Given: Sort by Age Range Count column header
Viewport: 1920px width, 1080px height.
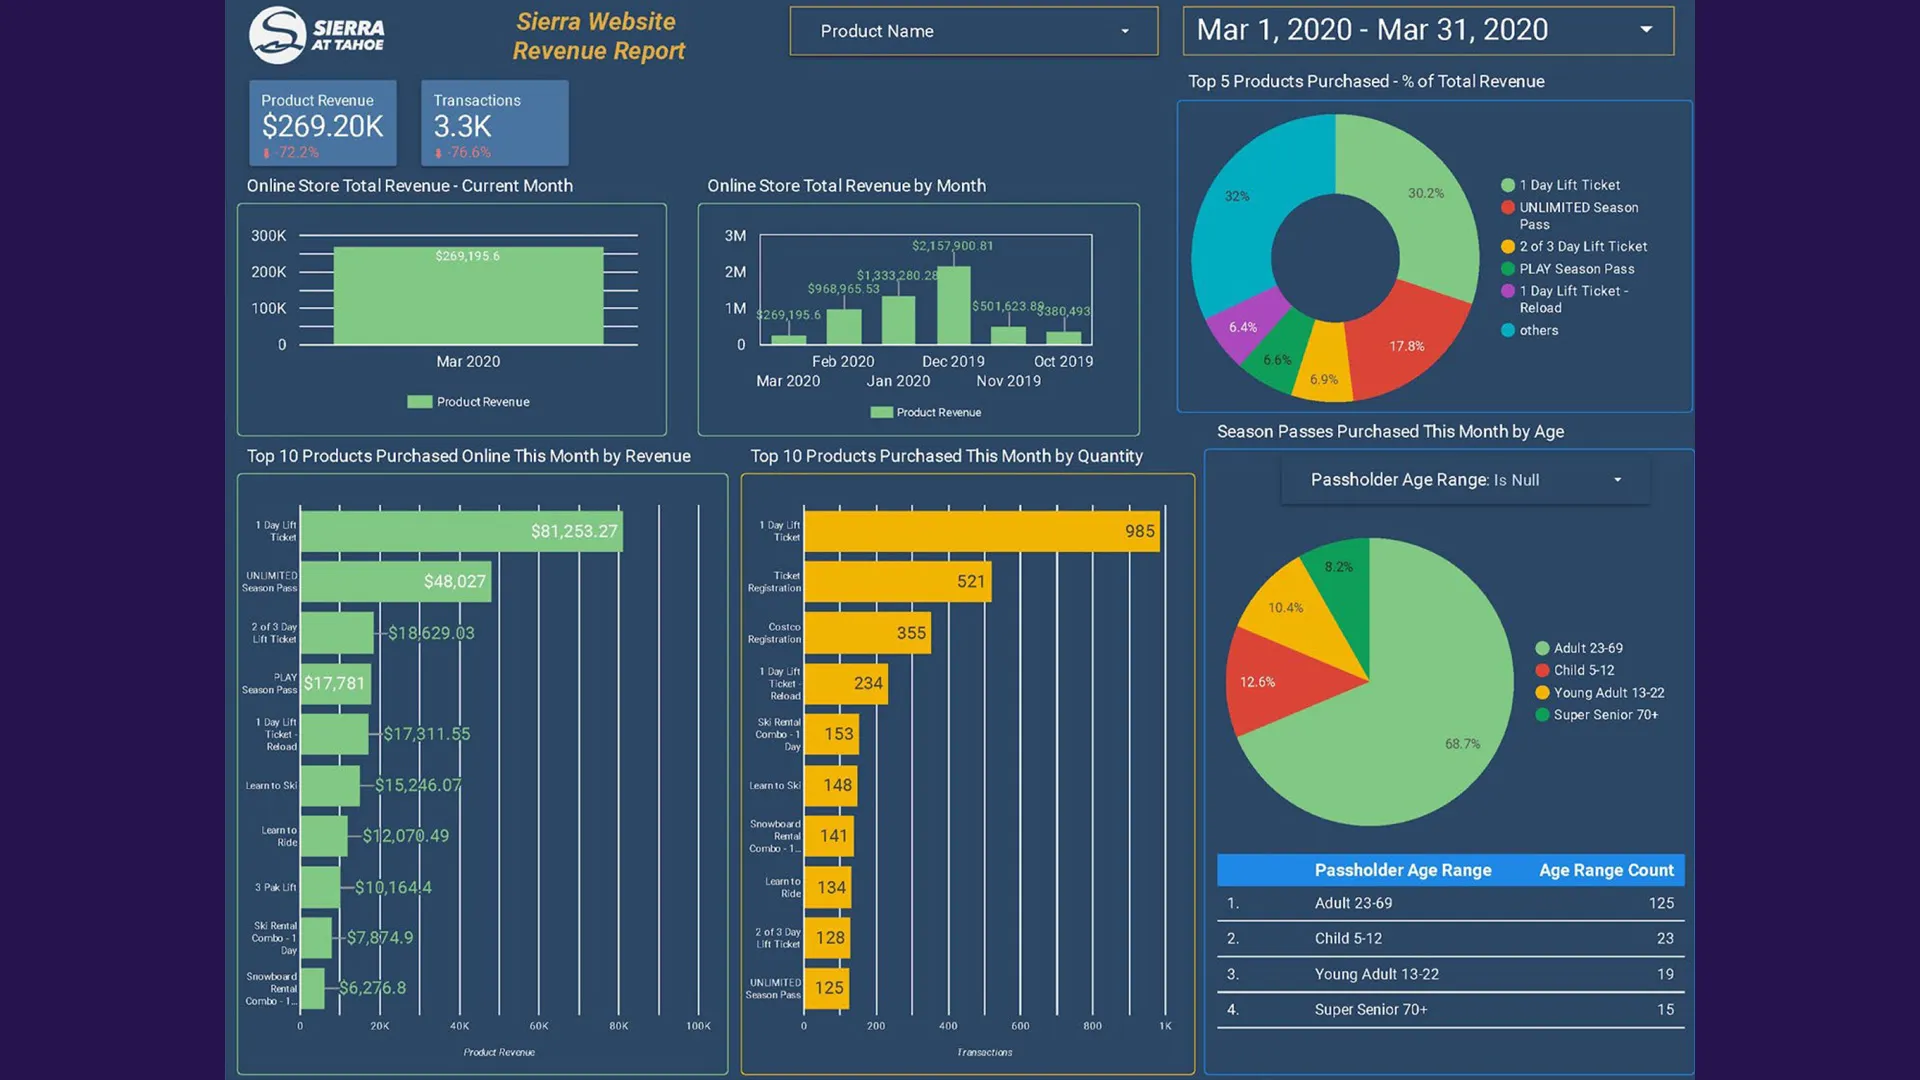Looking at the screenshot, I should pos(1606,870).
